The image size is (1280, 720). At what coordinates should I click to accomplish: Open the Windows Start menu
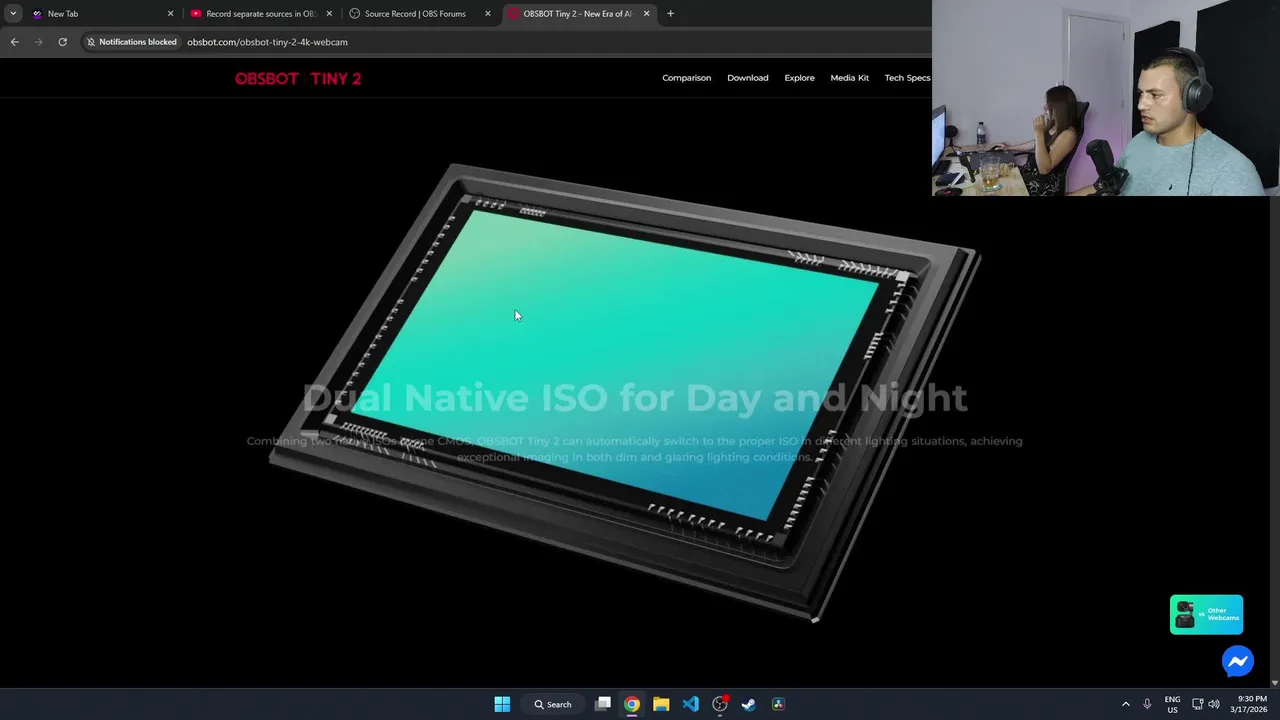click(x=502, y=704)
